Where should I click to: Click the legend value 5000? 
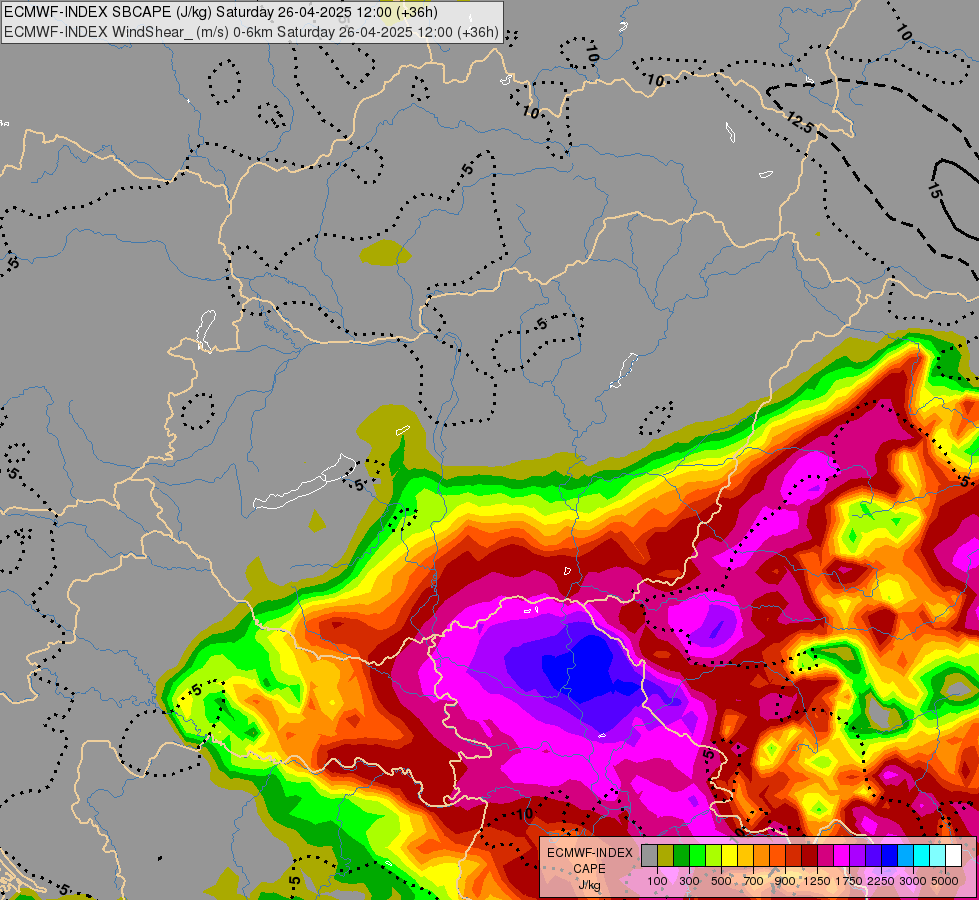[x=945, y=881]
